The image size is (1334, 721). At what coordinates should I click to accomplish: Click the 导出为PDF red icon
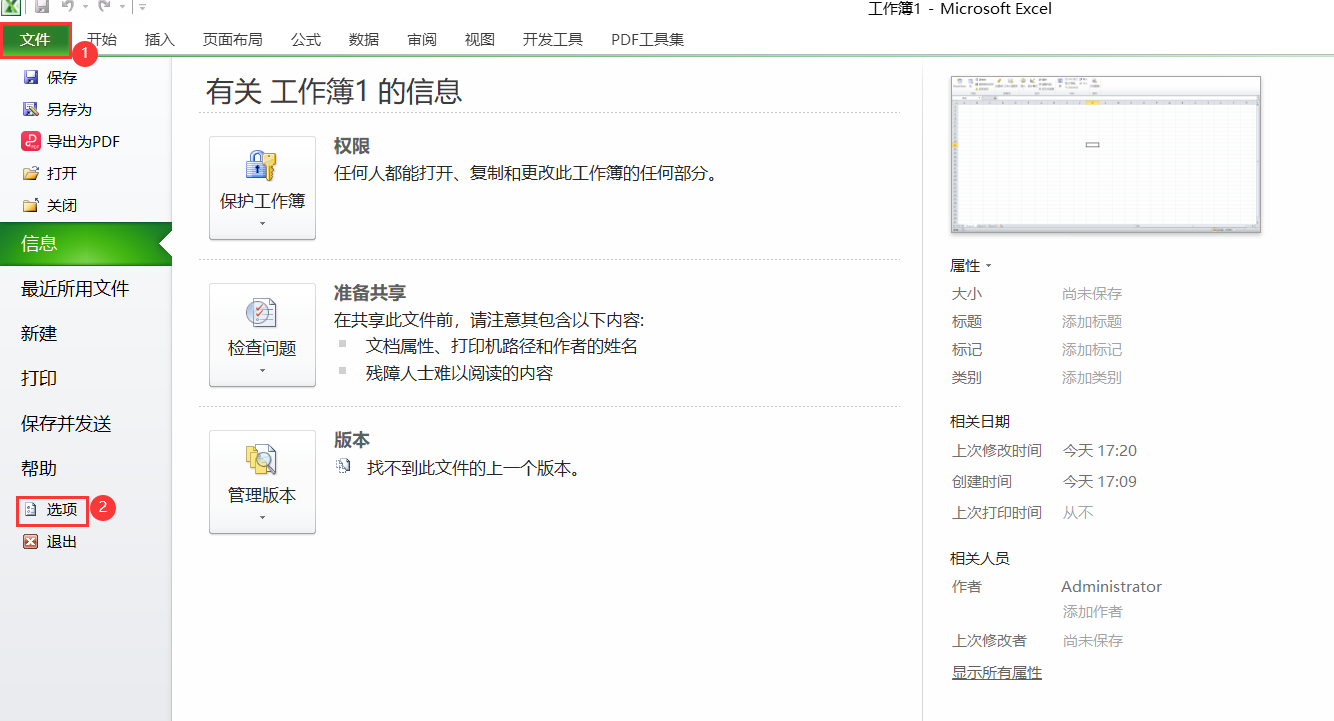31,141
